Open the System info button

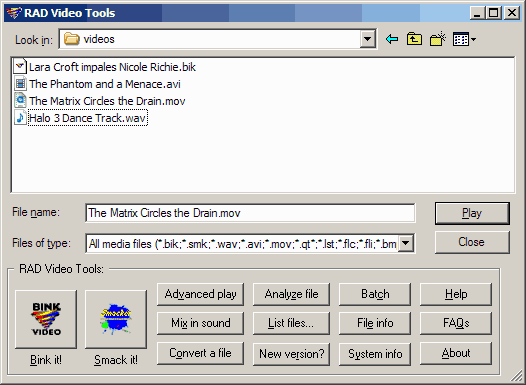[375, 354]
